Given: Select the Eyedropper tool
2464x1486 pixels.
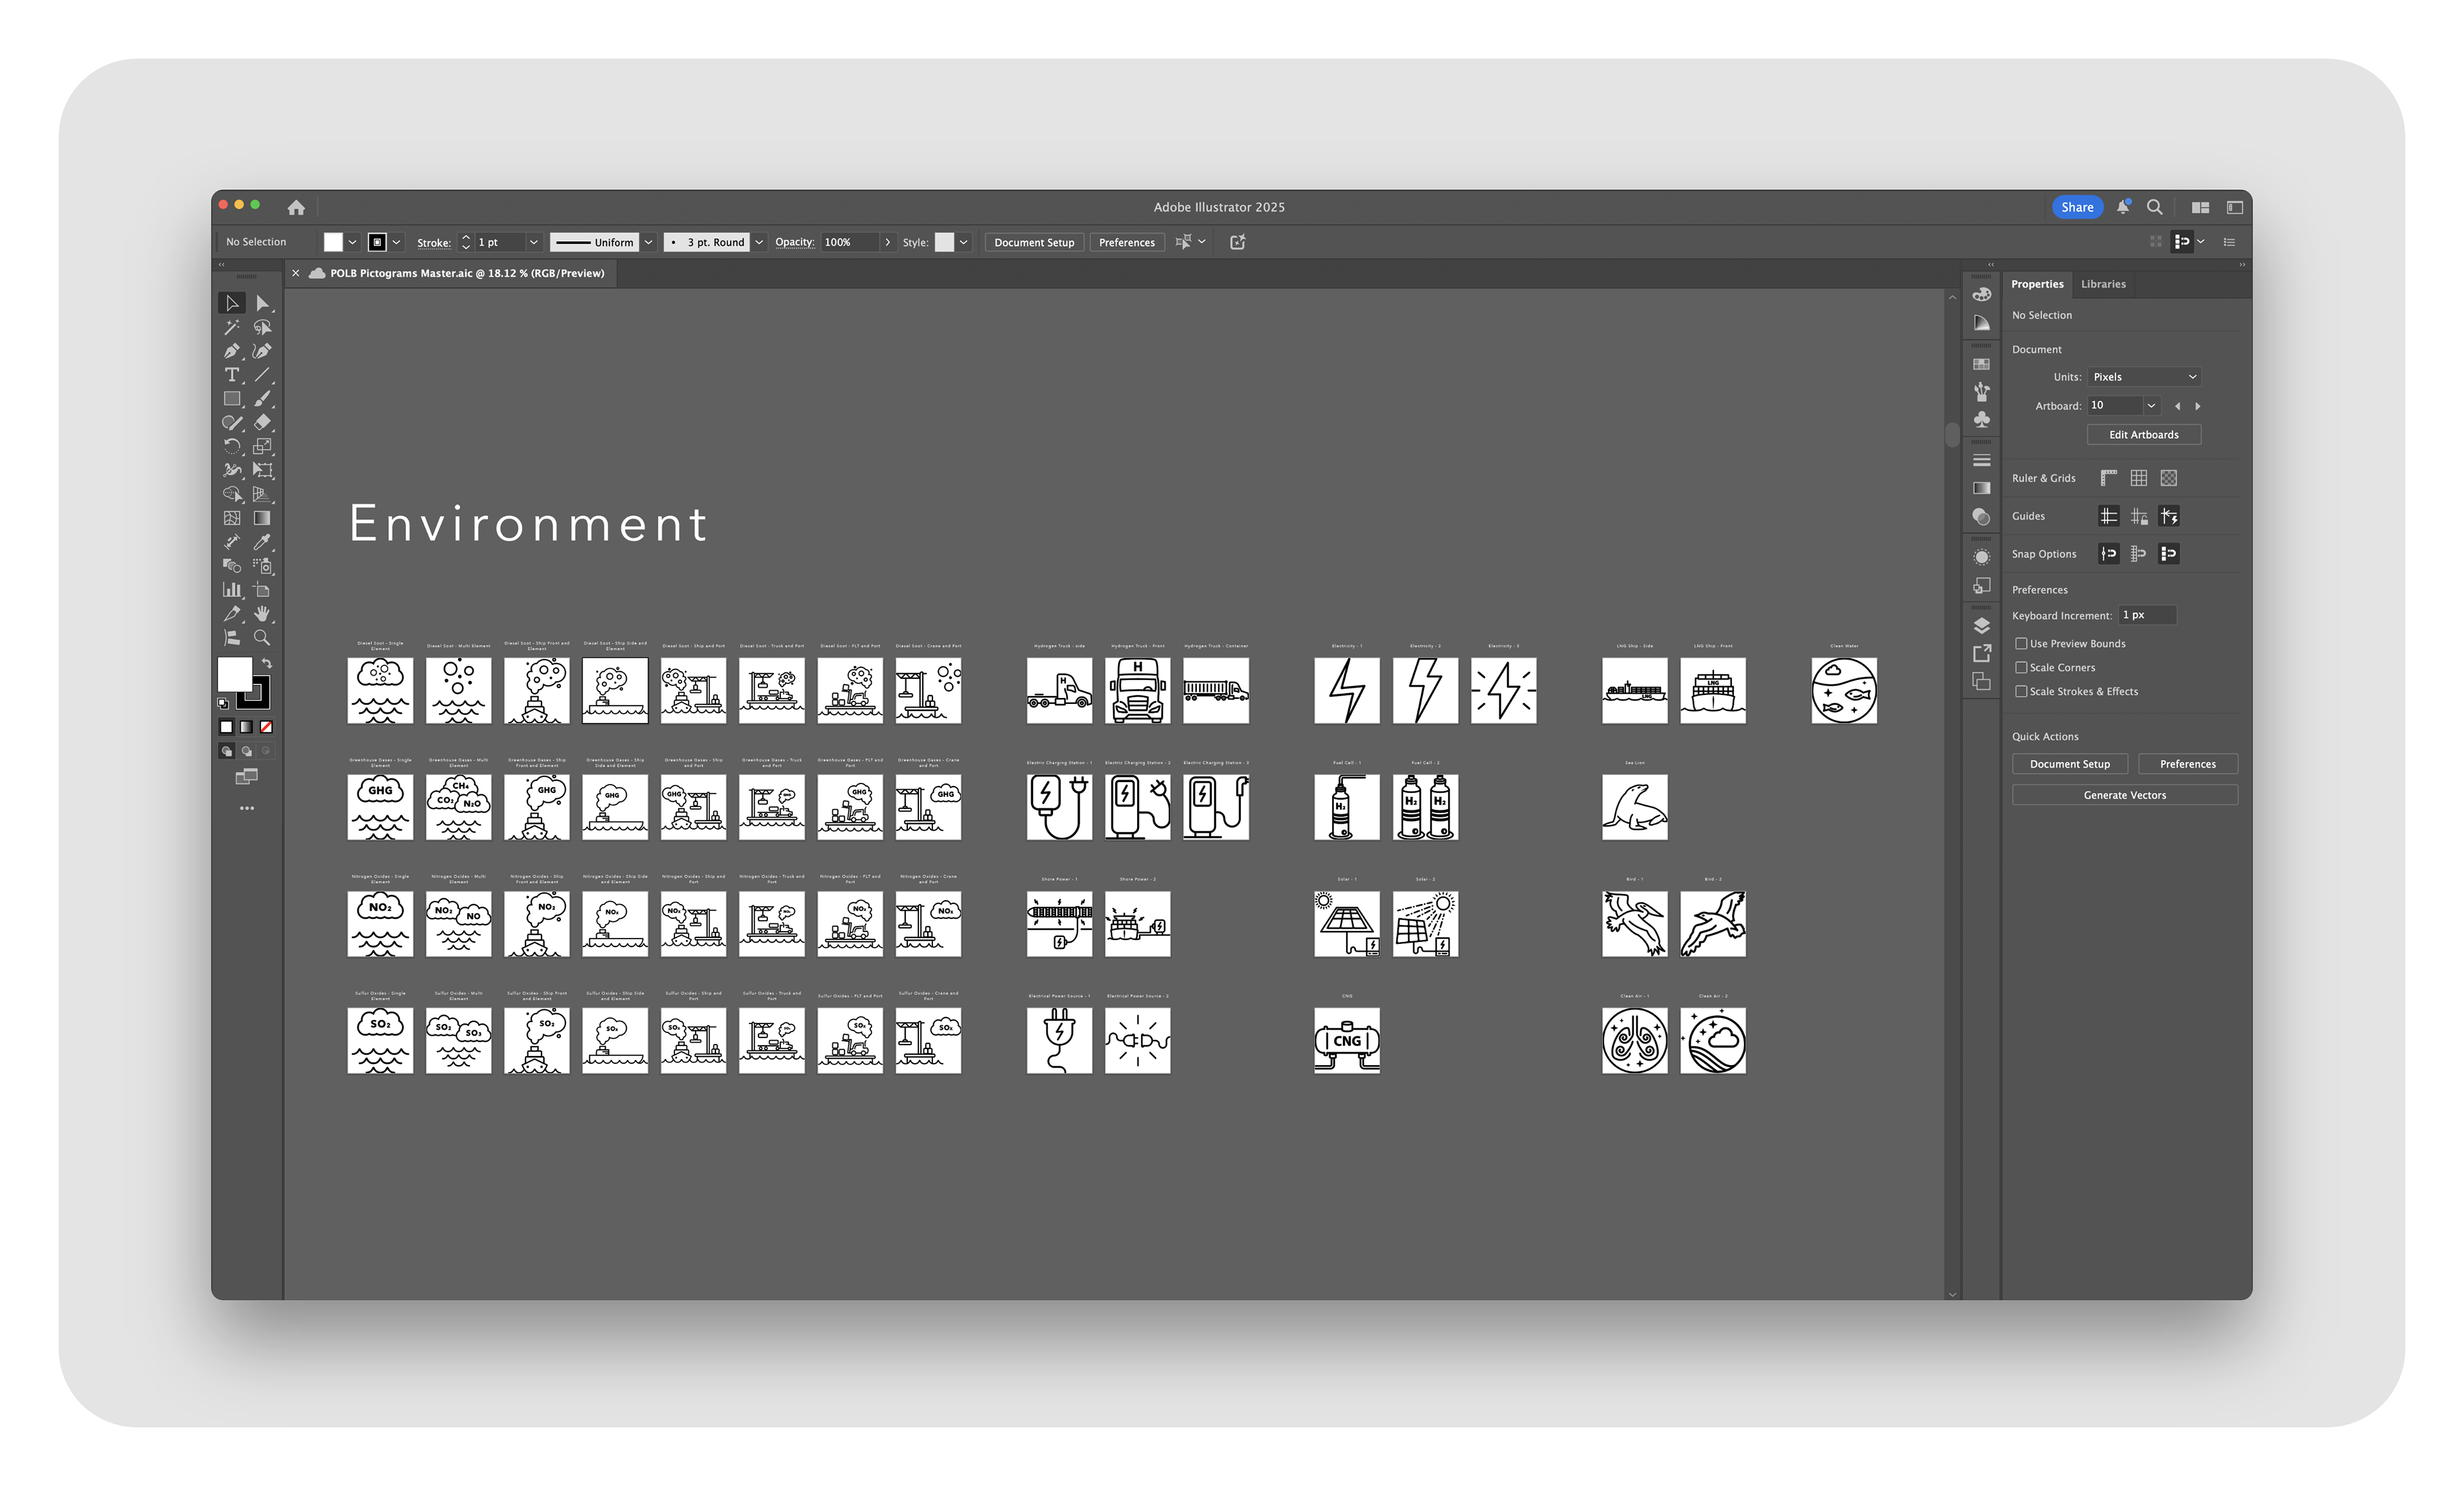Looking at the screenshot, I should click(262, 542).
